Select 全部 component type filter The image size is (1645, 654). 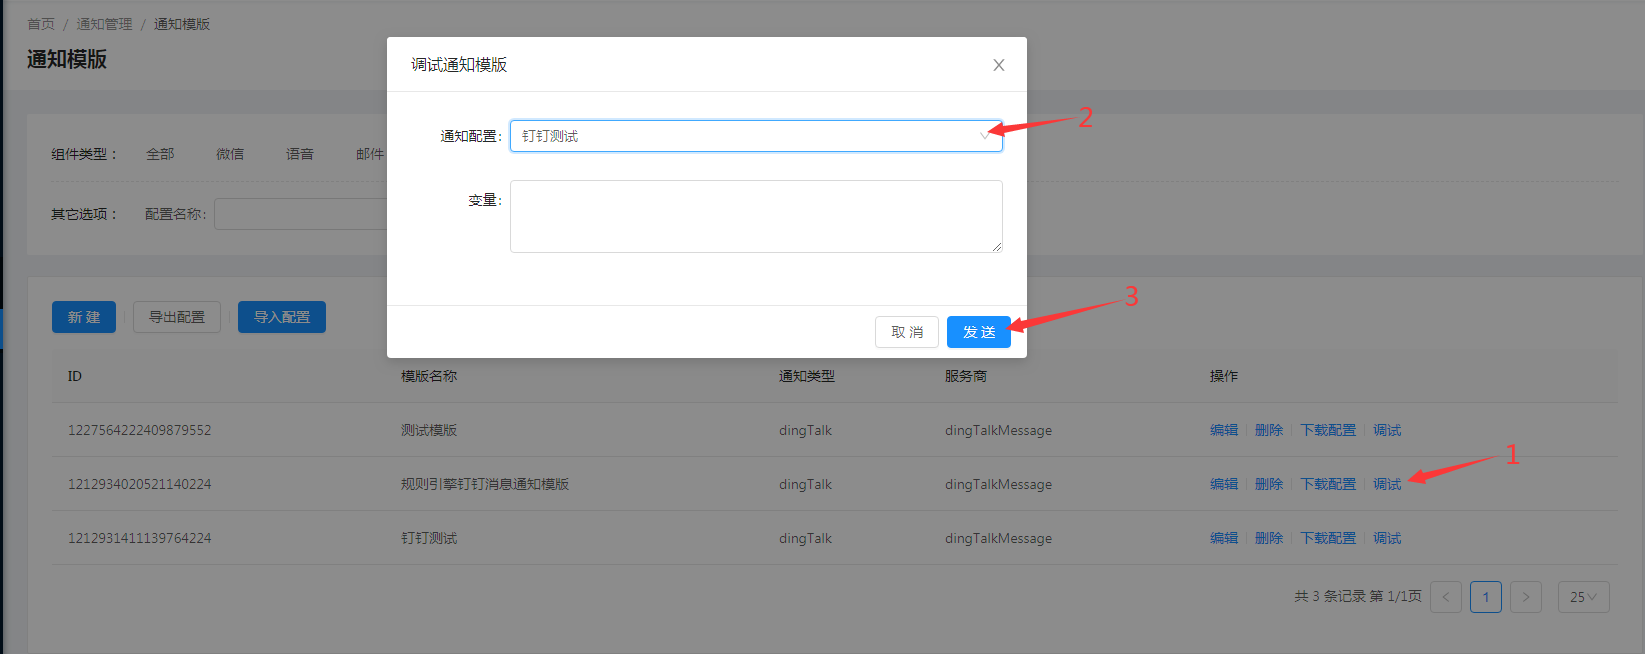[x=160, y=154]
